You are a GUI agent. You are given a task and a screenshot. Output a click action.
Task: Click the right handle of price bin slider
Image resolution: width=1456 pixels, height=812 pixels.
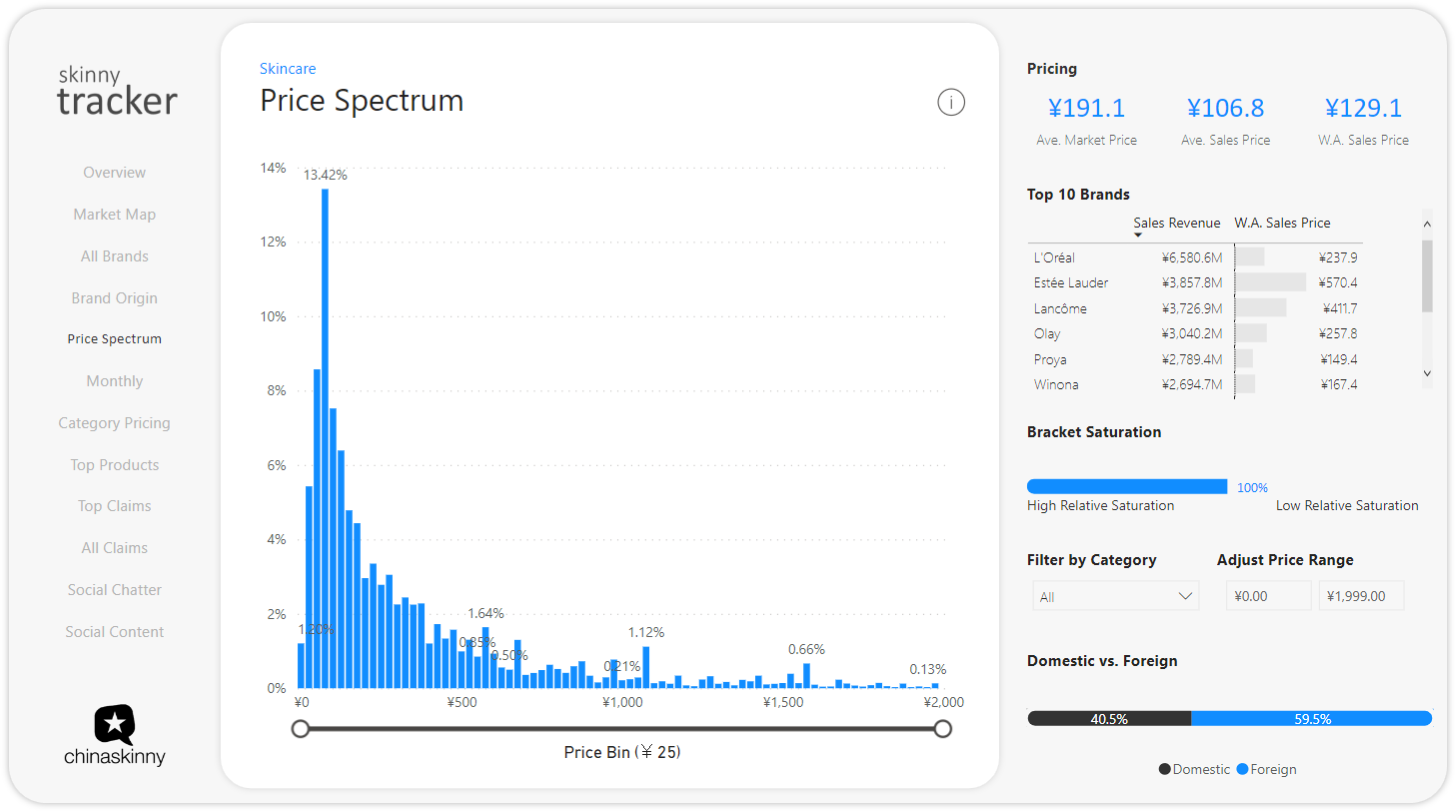(x=942, y=729)
